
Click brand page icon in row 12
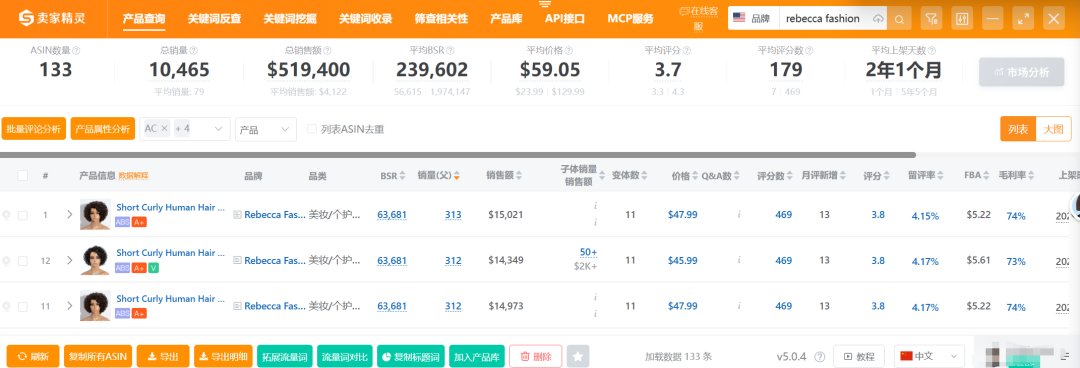tap(238, 260)
